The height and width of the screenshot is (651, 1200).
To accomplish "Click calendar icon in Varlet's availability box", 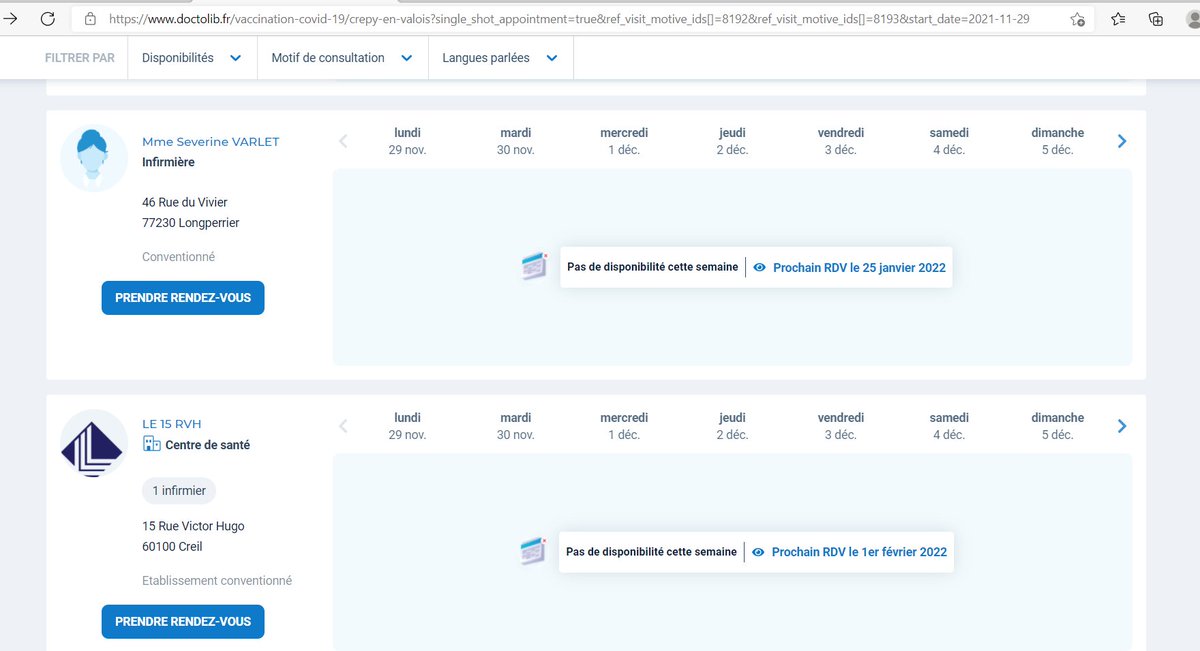I will click(535, 266).
